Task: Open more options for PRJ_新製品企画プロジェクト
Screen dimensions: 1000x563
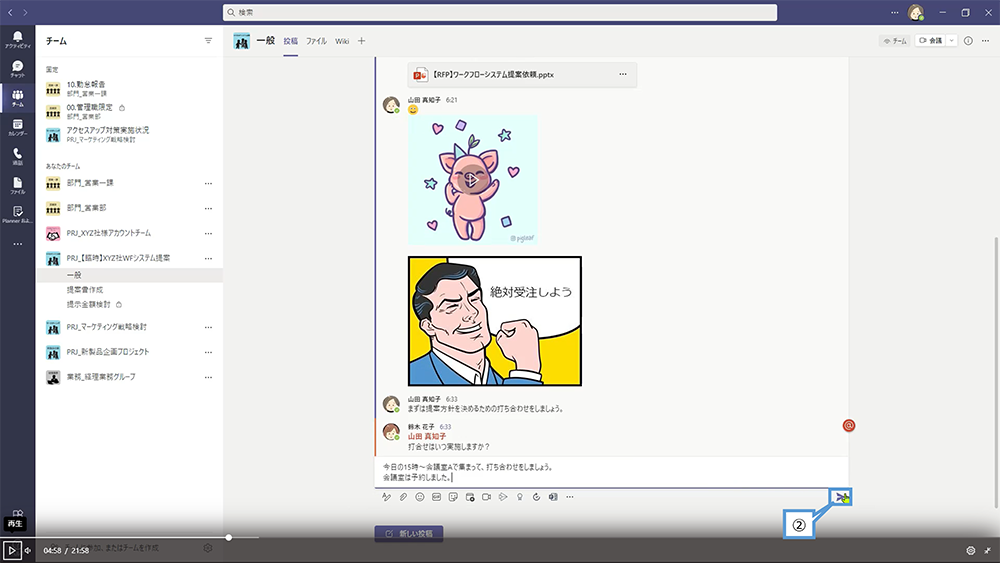Action: tap(208, 352)
